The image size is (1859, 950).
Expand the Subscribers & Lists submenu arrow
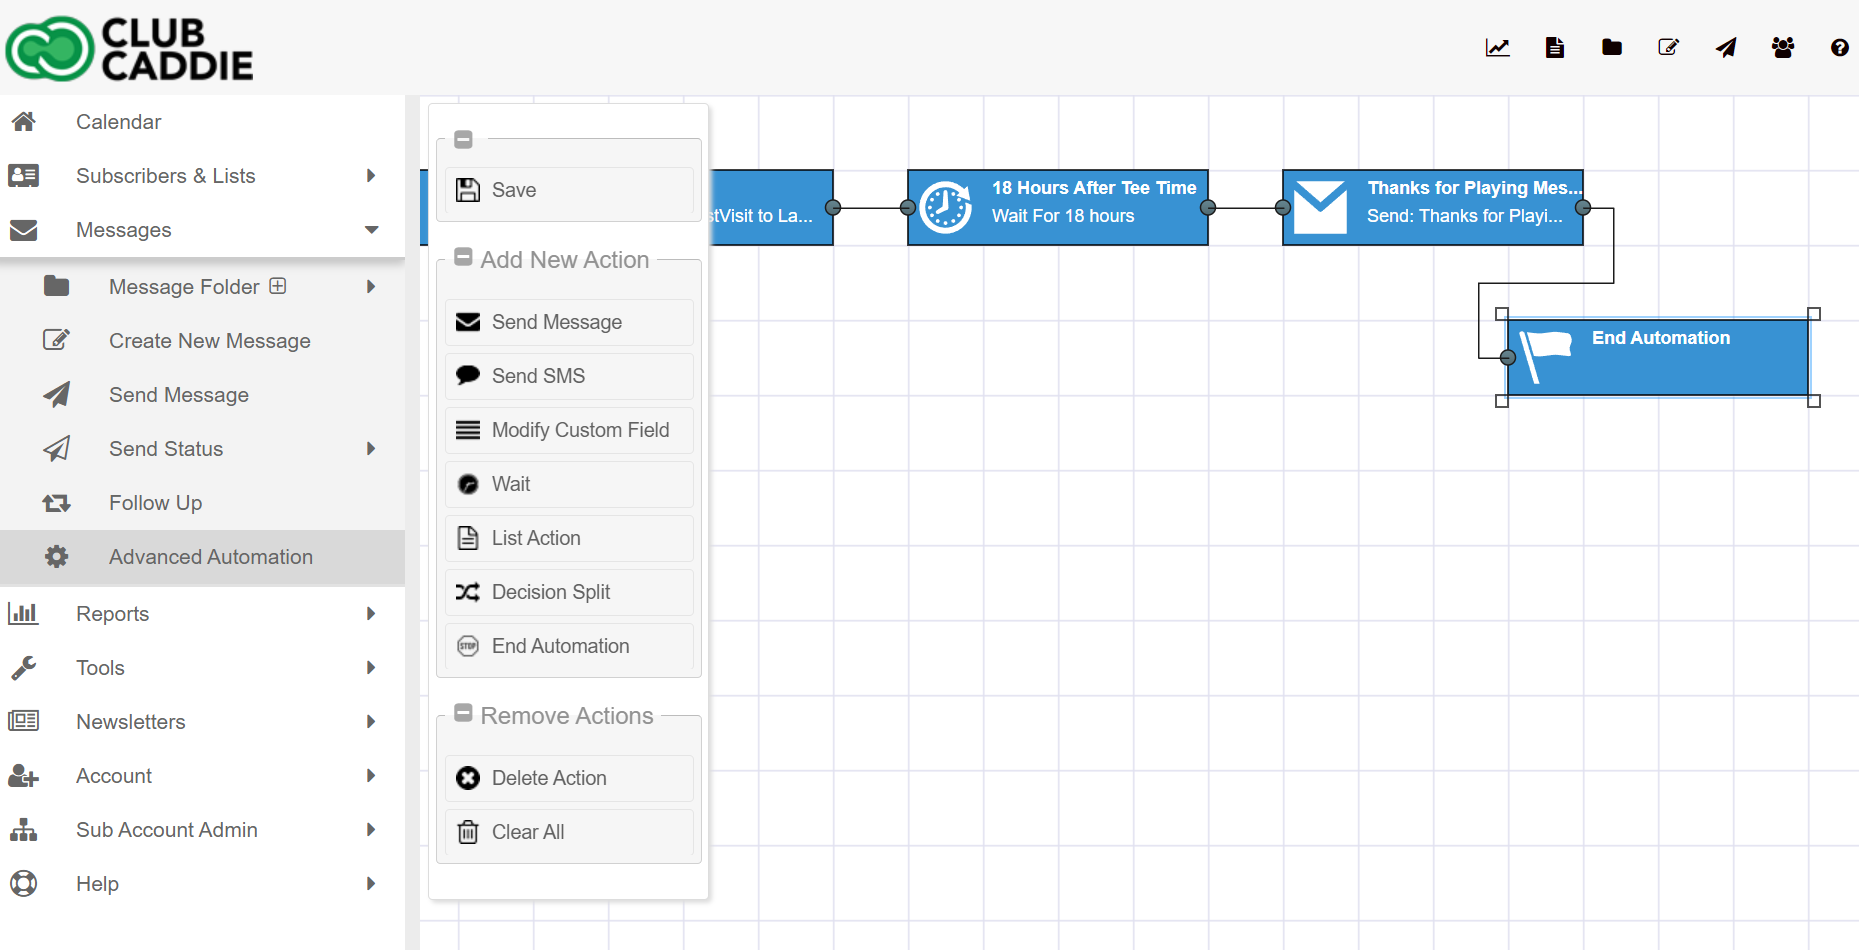pyautogui.click(x=371, y=176)
